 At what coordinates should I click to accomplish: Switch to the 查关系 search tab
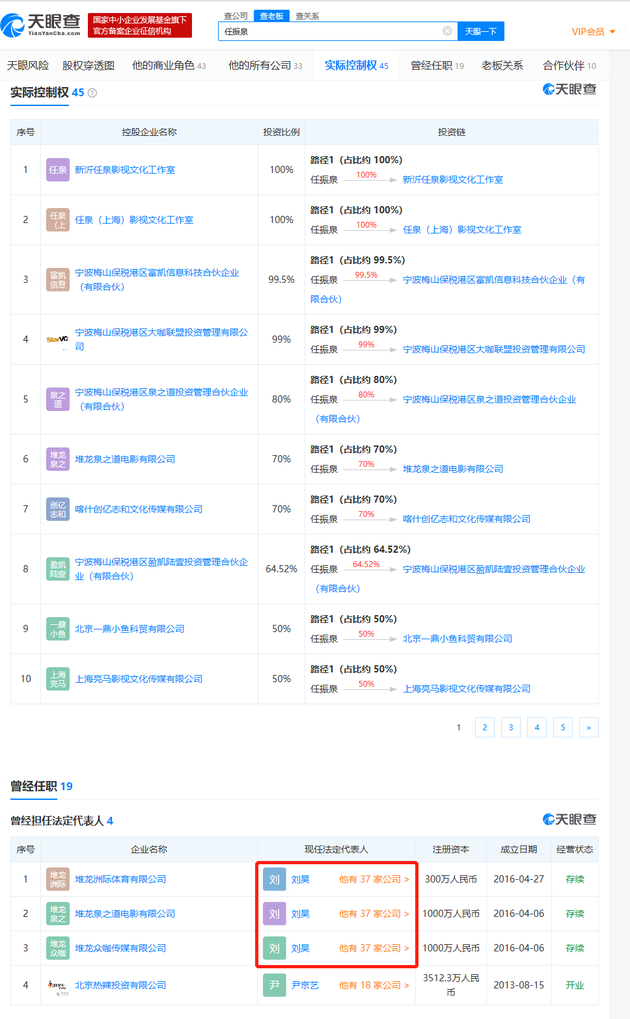pyautogui.click(x=307, y=16)
